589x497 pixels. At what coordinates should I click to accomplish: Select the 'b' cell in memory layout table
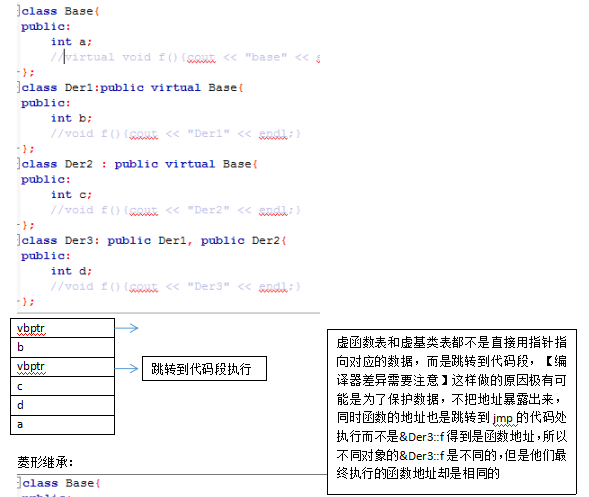(x=62, y=347)
